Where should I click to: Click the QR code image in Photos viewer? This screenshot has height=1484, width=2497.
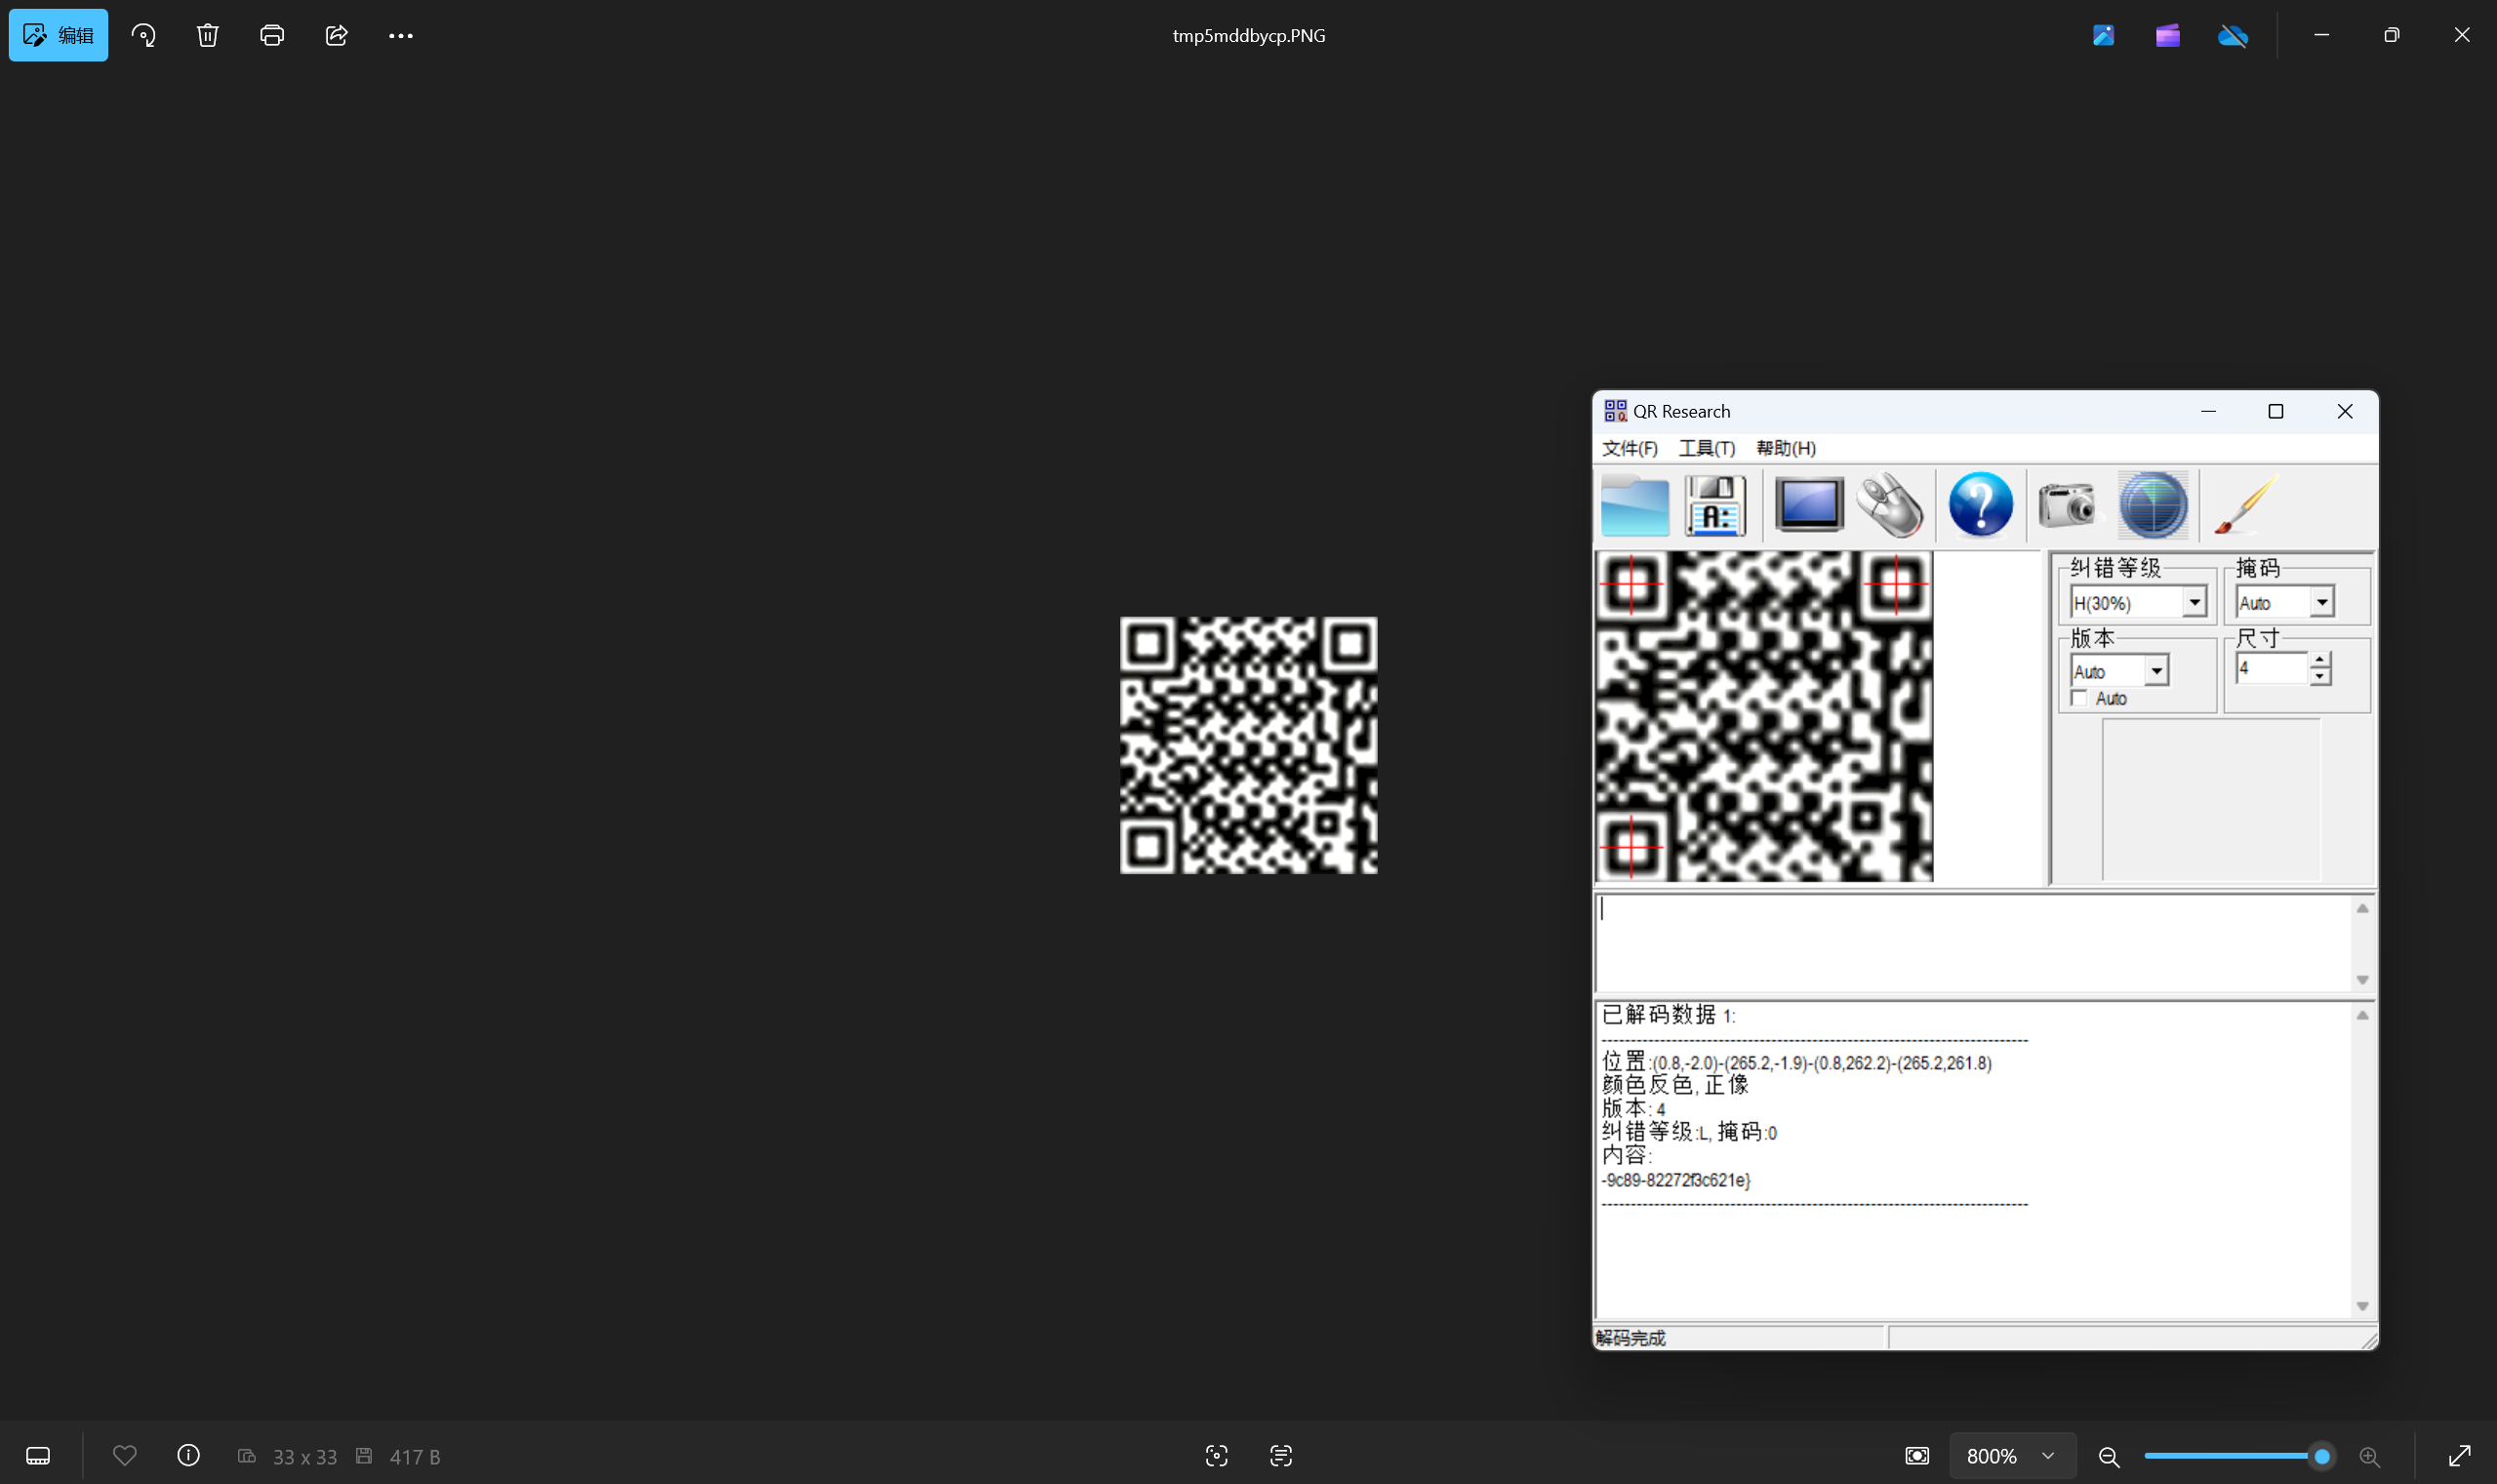[x=1248, y=745]
